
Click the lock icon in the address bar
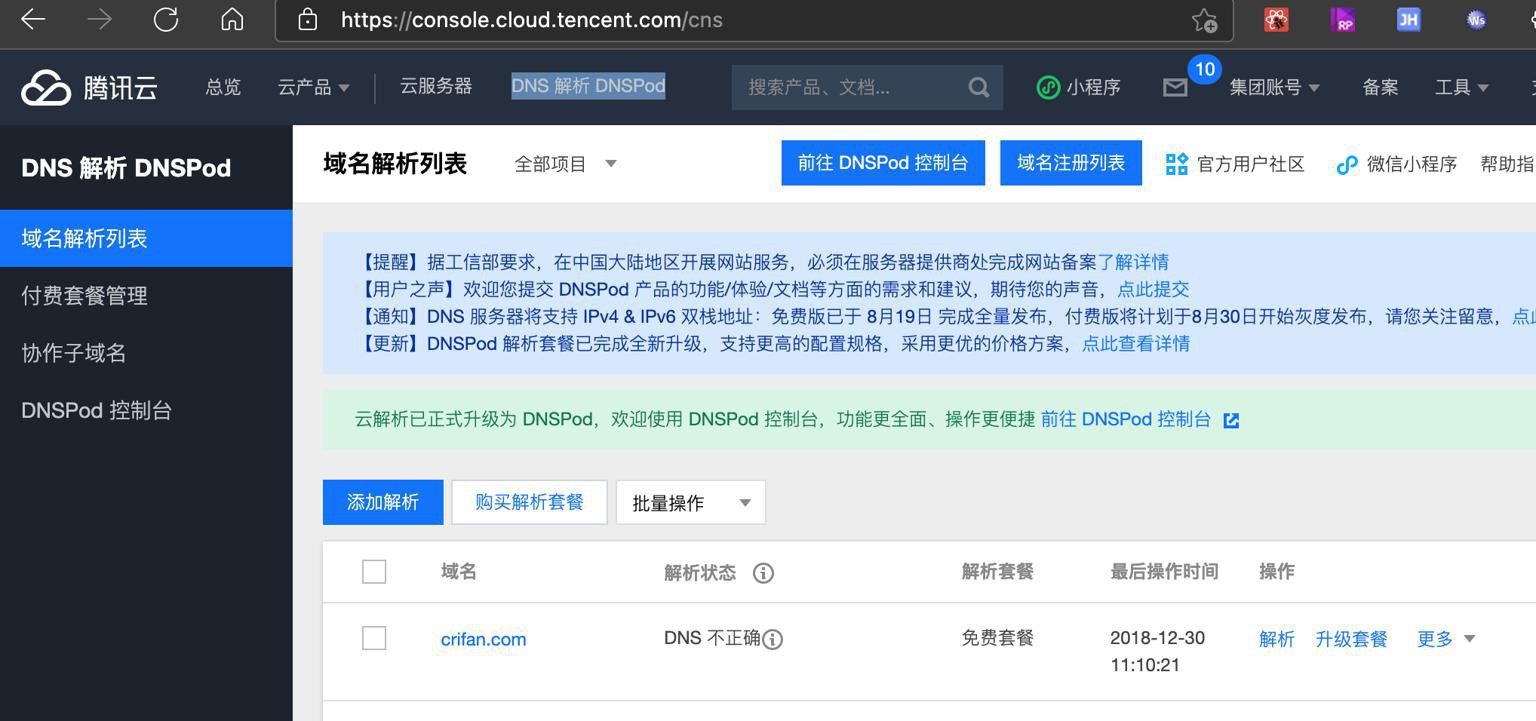coord(308,20)
